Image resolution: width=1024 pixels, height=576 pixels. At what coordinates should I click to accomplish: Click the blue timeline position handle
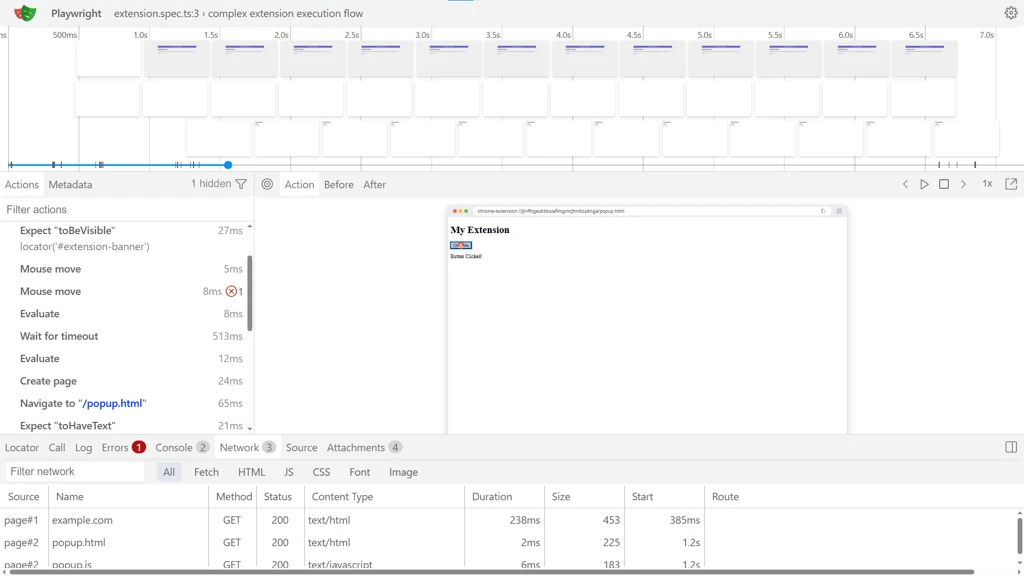pos(228,165)
